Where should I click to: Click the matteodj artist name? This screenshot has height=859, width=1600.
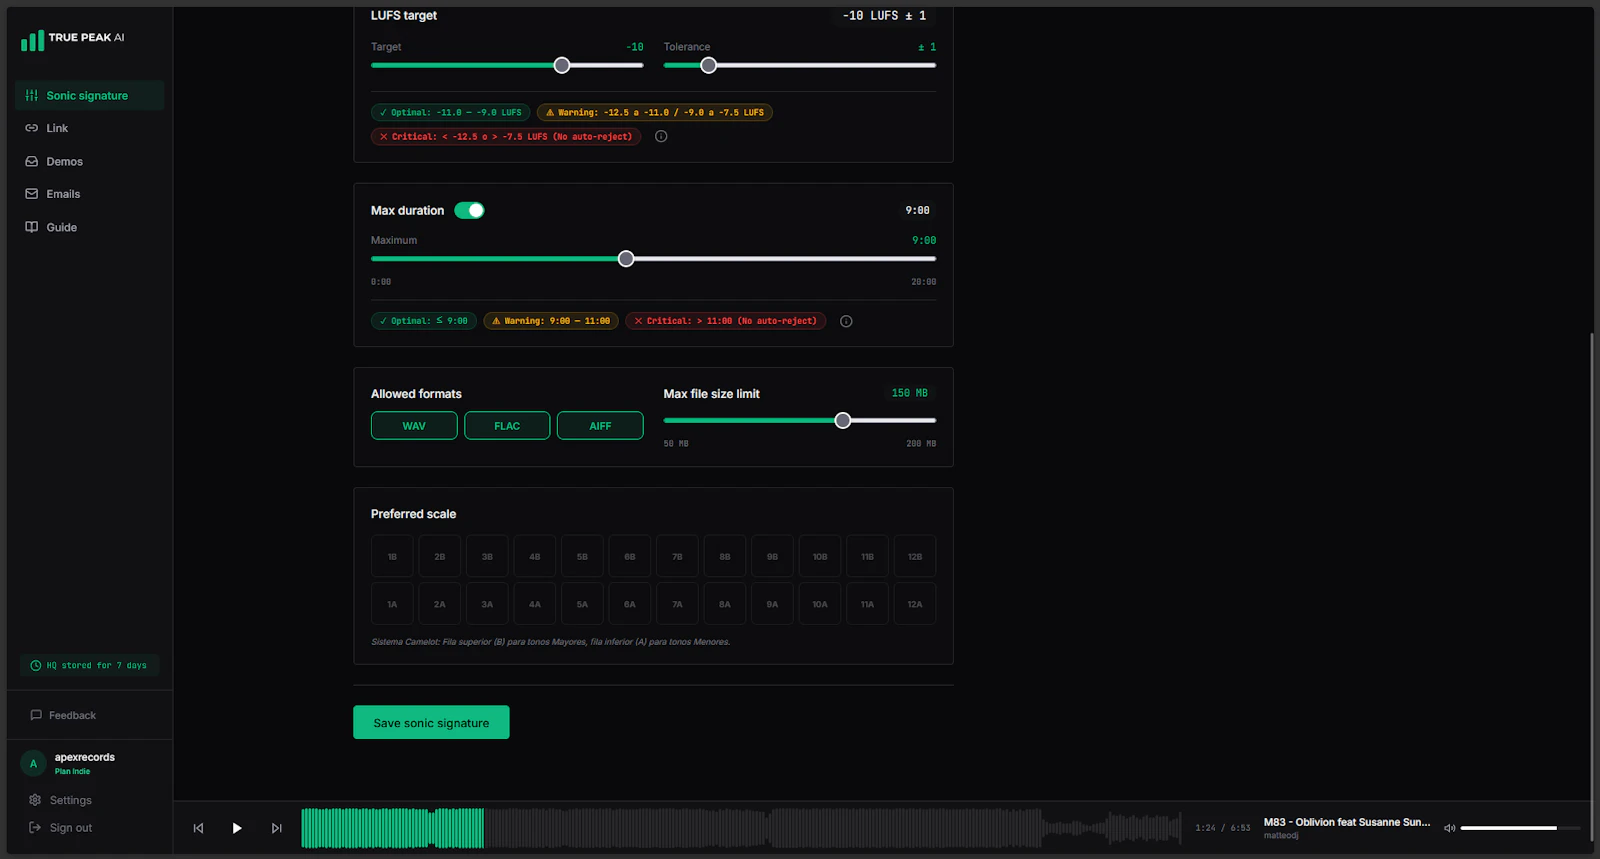click(x=1281, y=836)
